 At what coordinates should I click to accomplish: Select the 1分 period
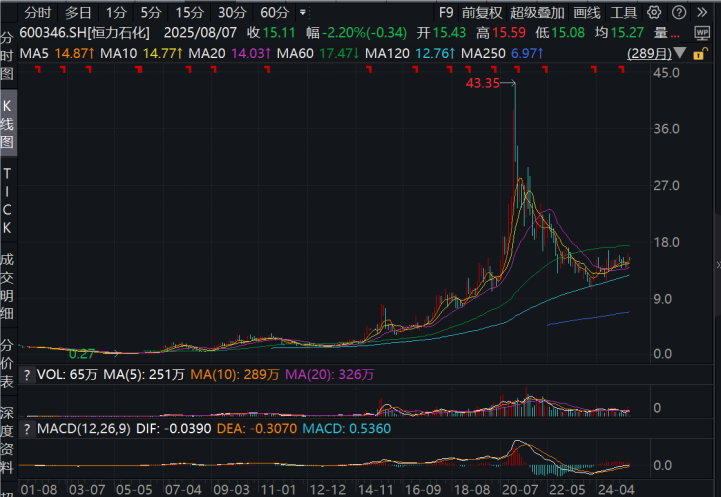116,12
